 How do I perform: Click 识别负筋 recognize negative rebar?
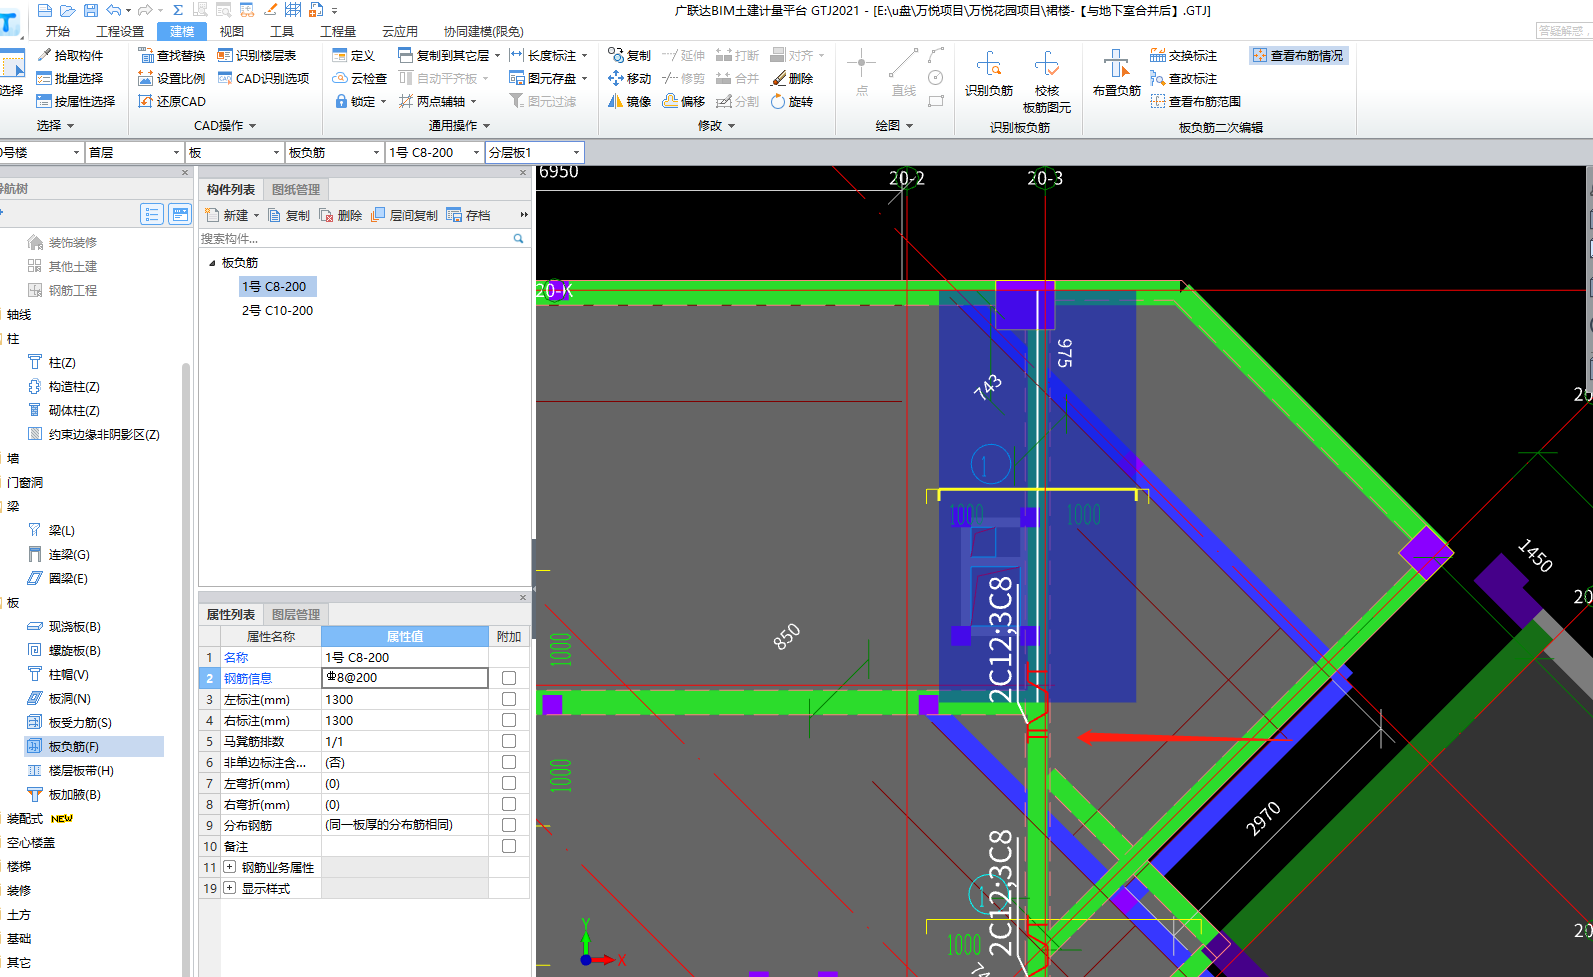tap(989, 74)
